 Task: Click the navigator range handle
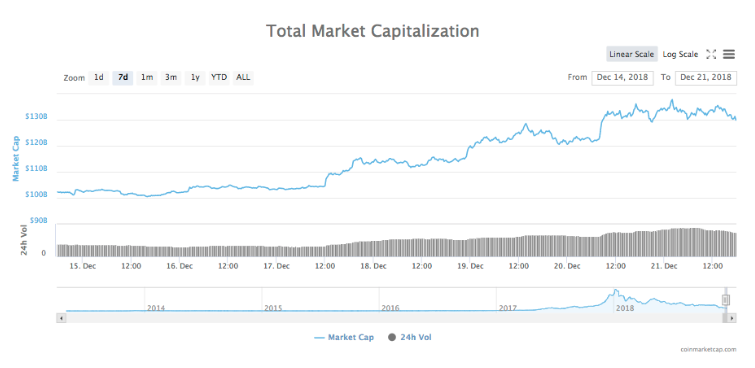pos(726,300)
